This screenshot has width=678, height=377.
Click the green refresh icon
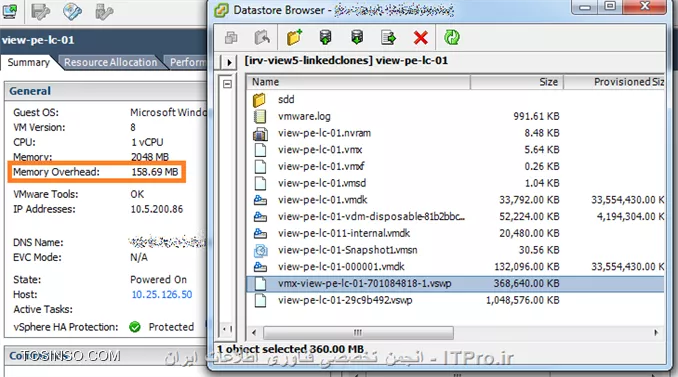pos(452,38)
